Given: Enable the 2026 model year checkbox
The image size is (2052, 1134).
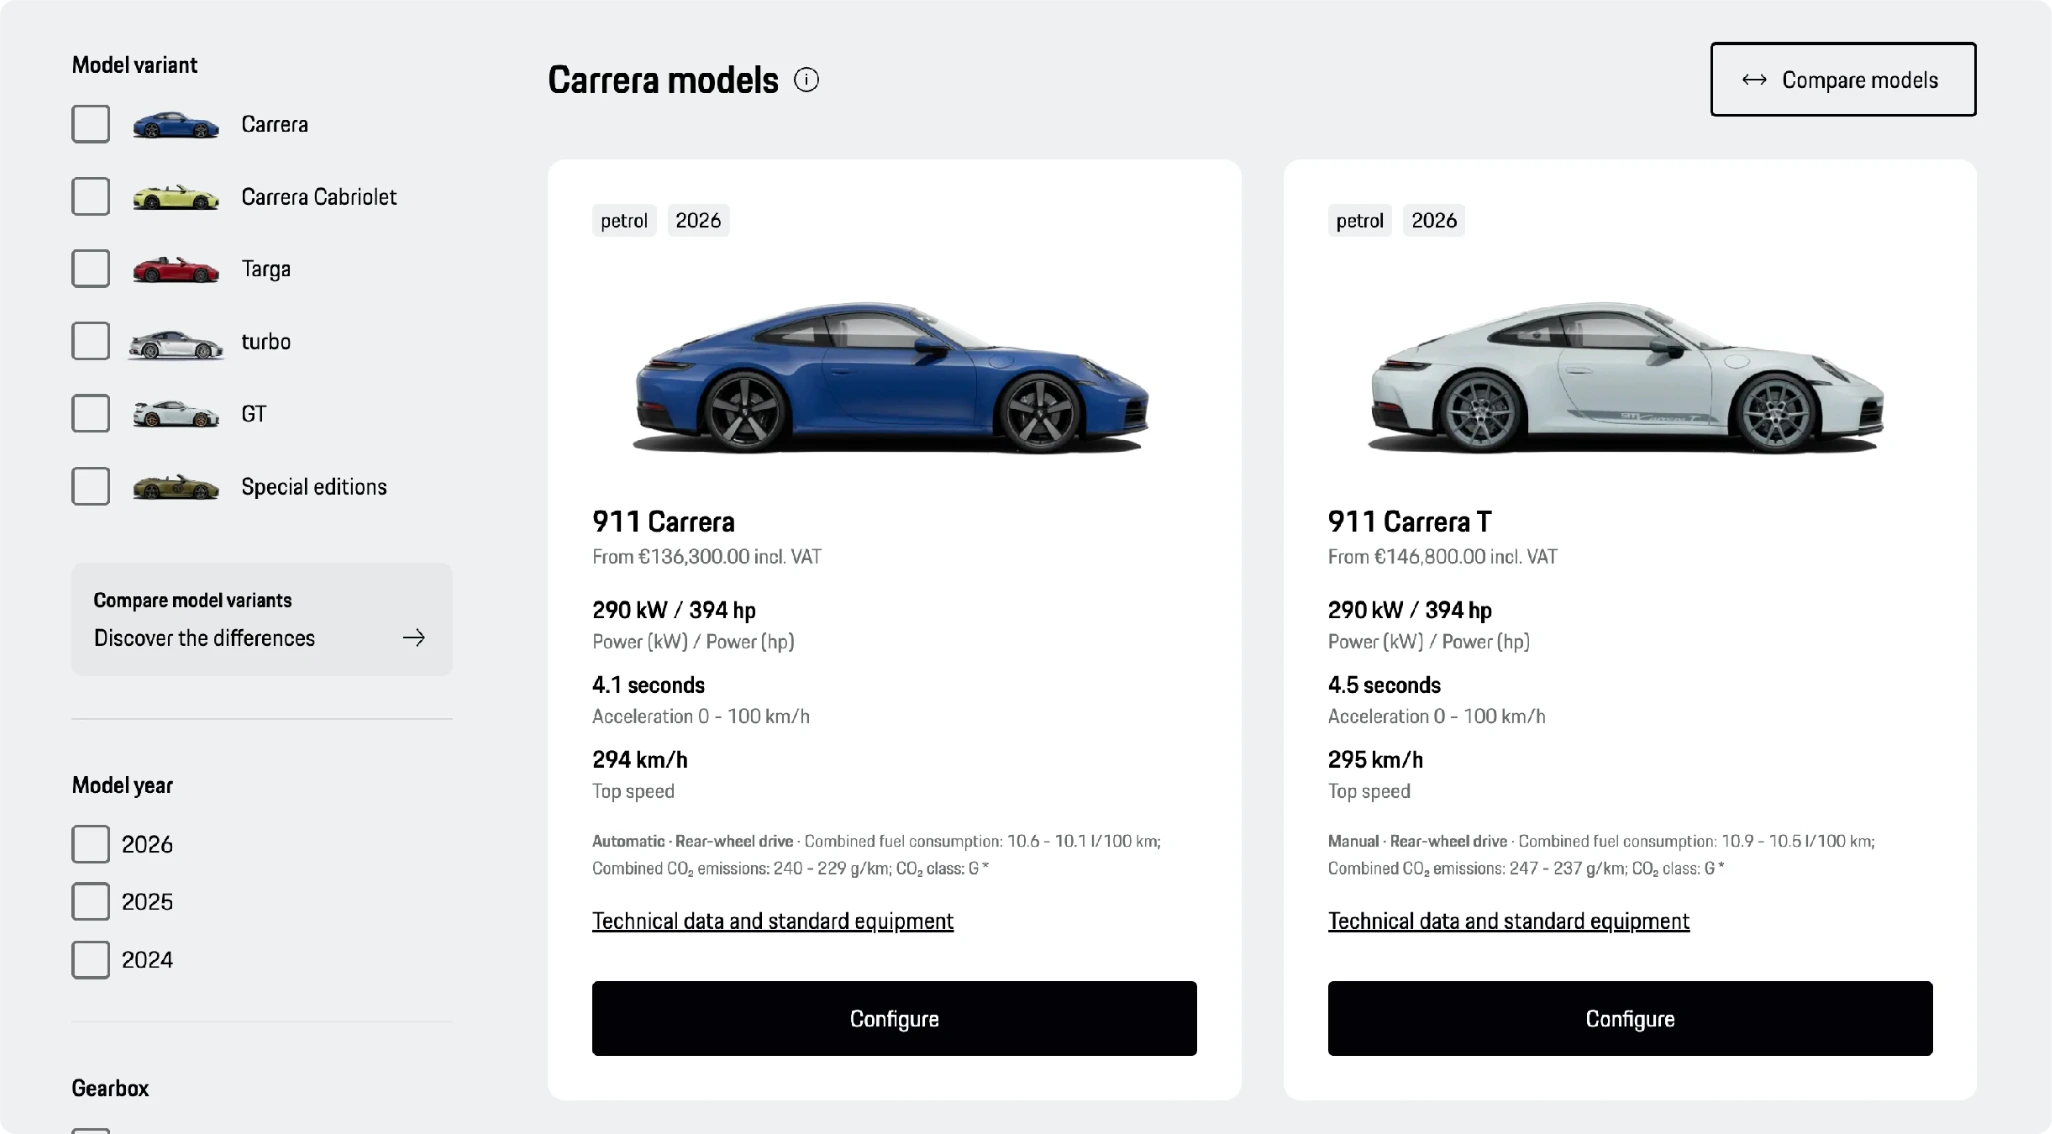Looking at the screenshot, I should (91, 844).
